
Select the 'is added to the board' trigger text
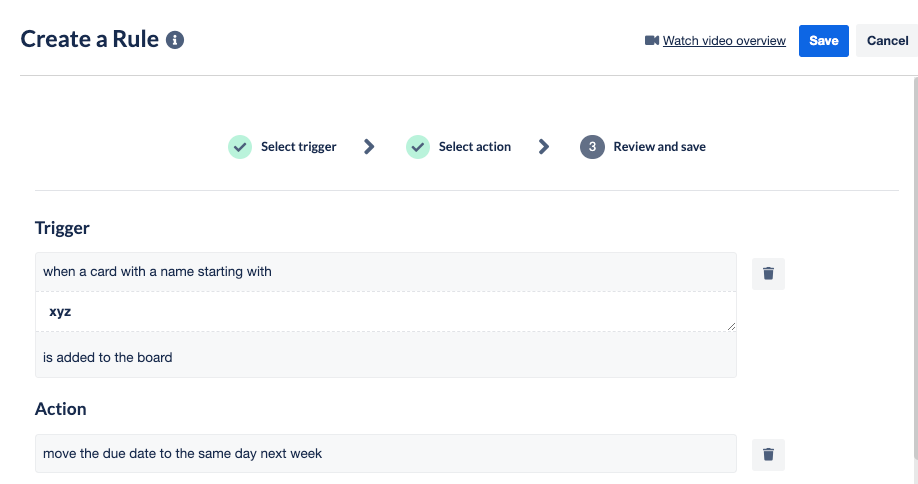[108, 358]
